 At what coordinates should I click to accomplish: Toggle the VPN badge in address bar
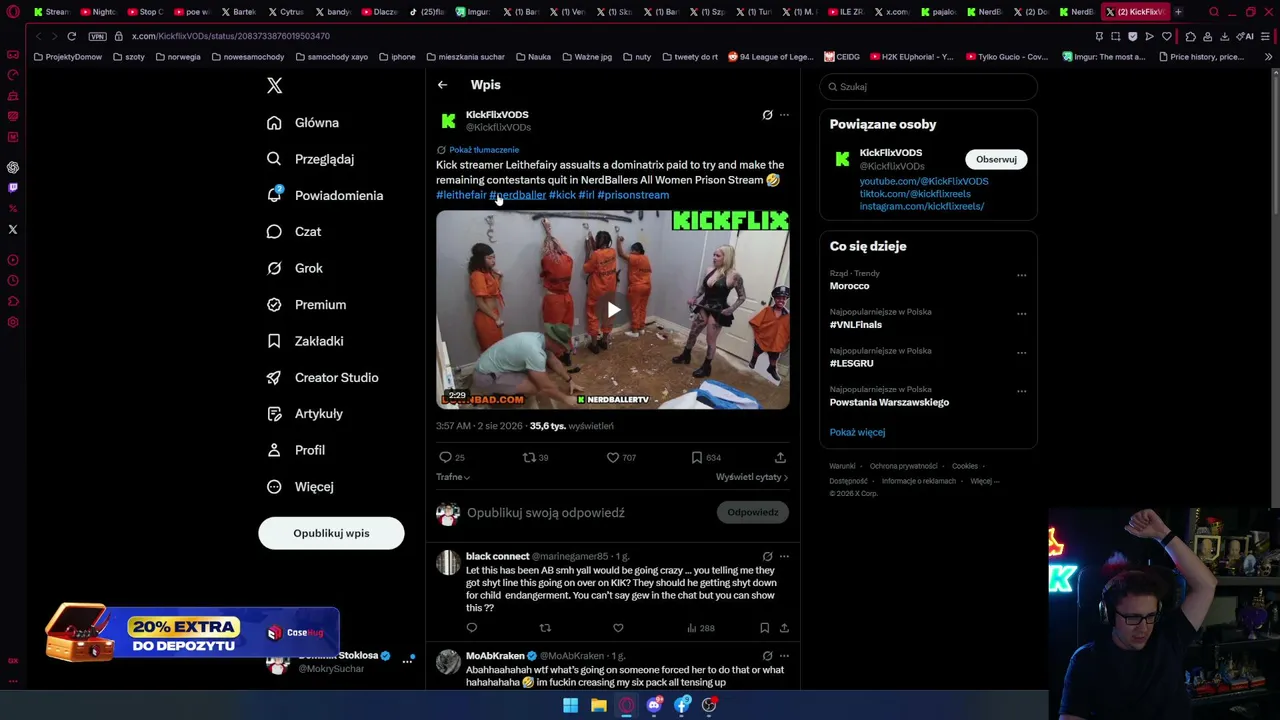tap(97, 36)
